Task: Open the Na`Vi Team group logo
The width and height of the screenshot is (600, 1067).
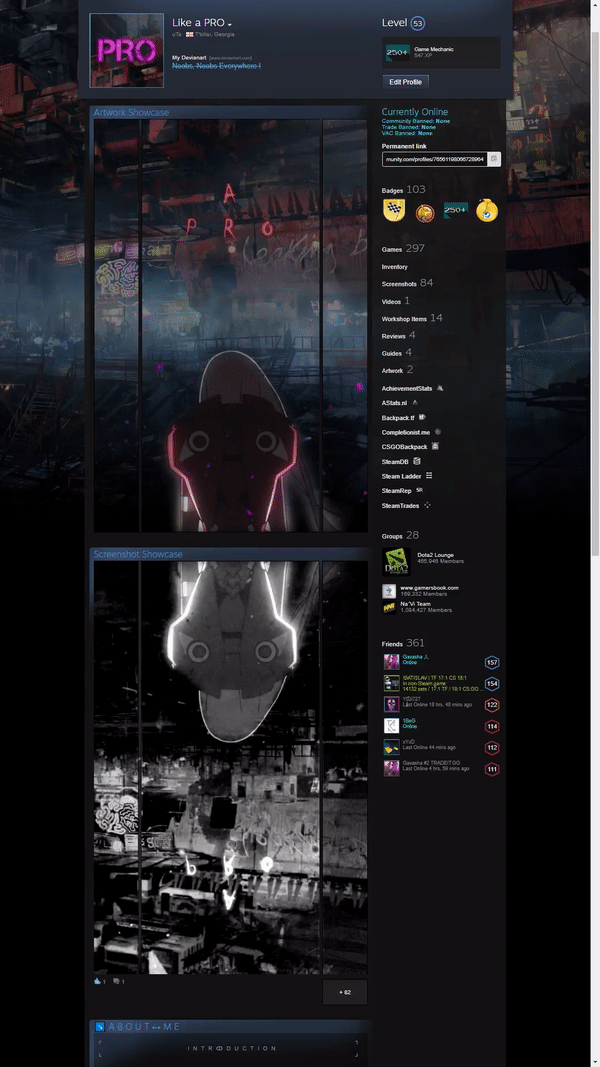Action: (388, 607)
